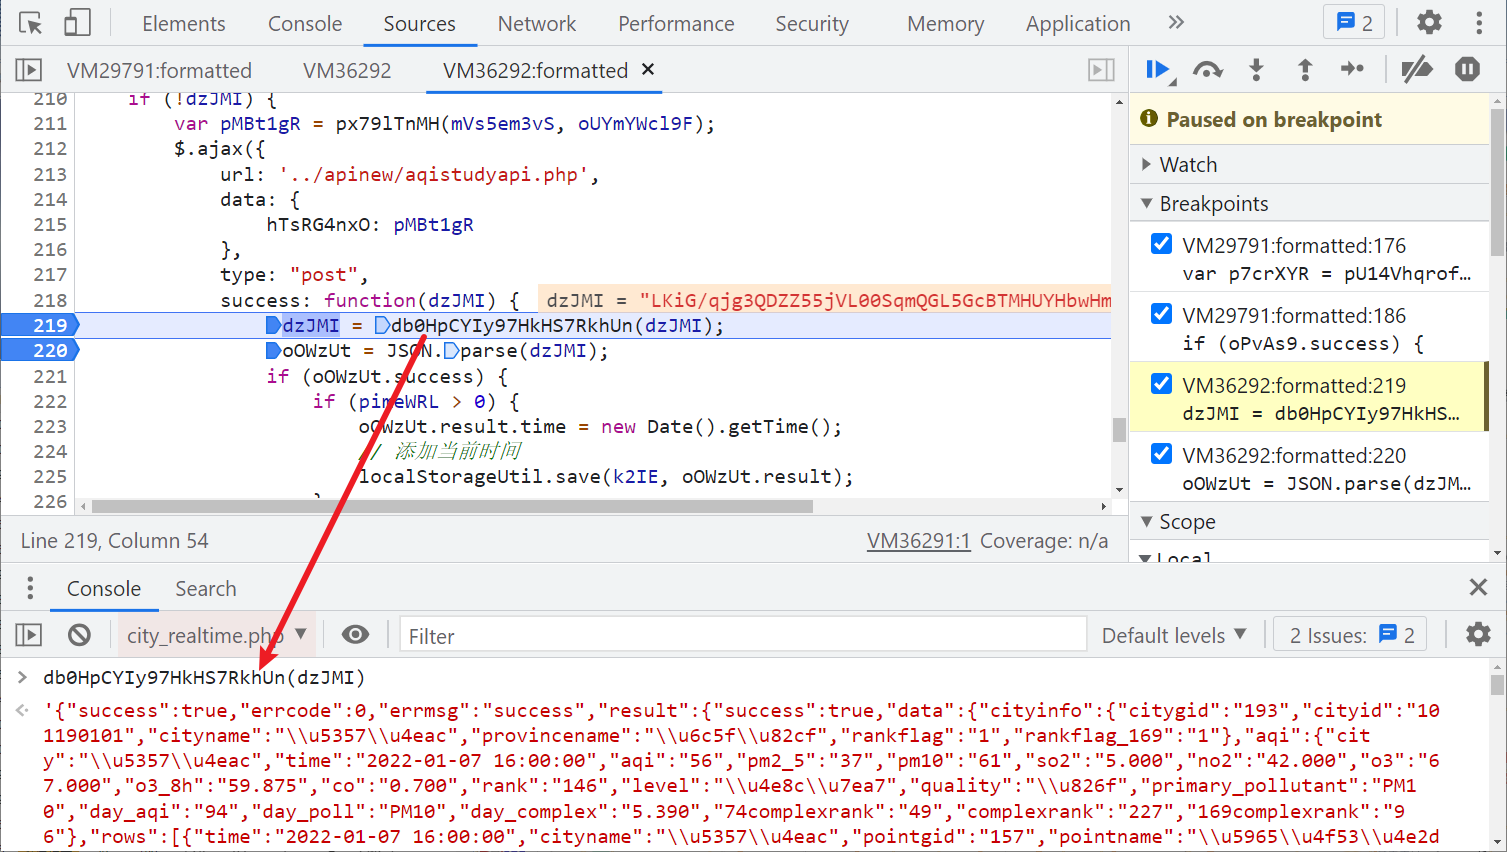Step out of current function
This screenshot has height=852, width=1507.
click(x=1305, y=70)
